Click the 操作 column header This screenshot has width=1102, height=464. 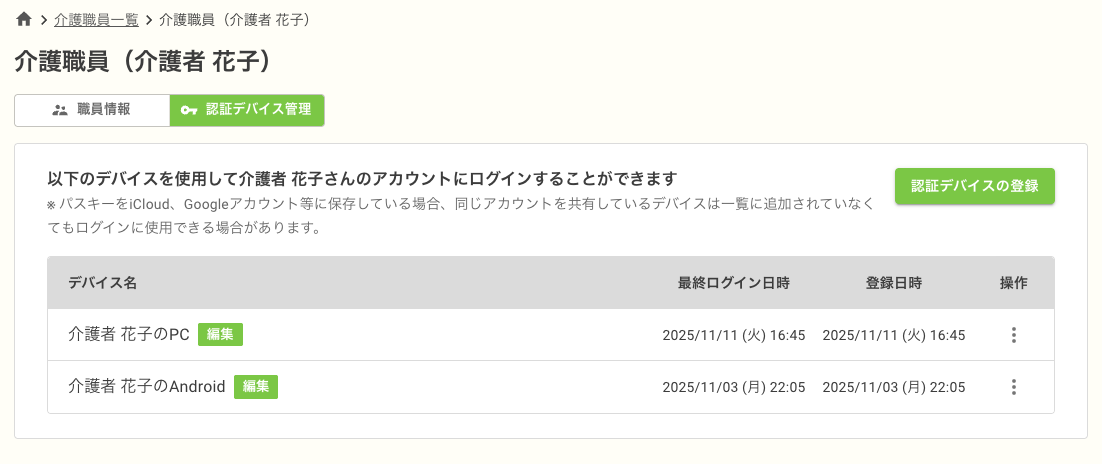(1013, 283)
